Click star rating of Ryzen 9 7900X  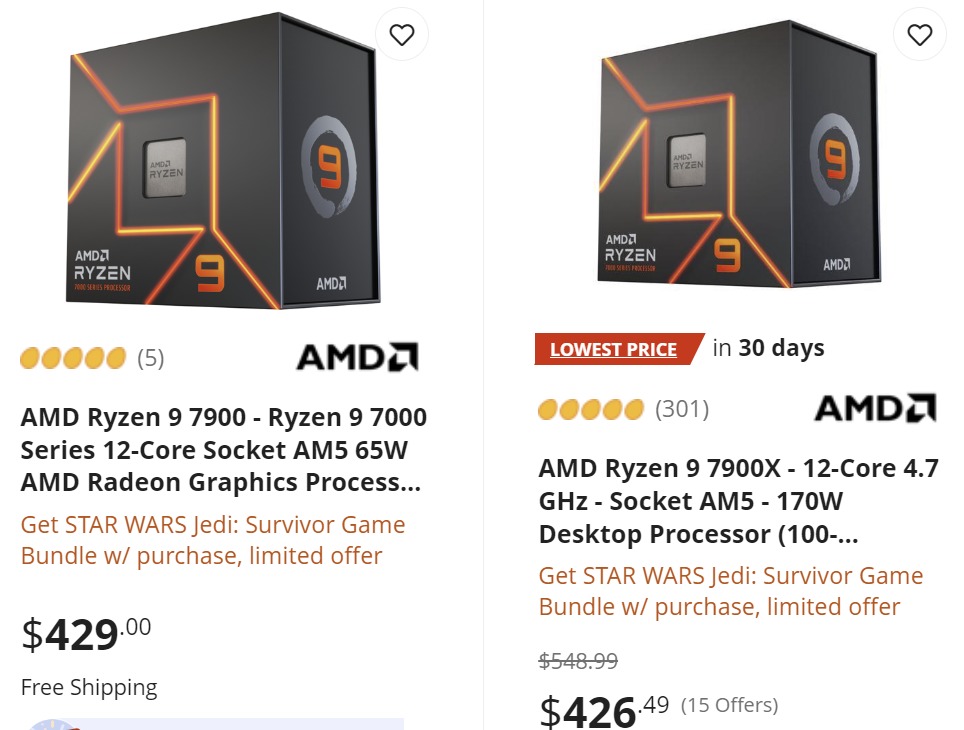pos(591,409)
